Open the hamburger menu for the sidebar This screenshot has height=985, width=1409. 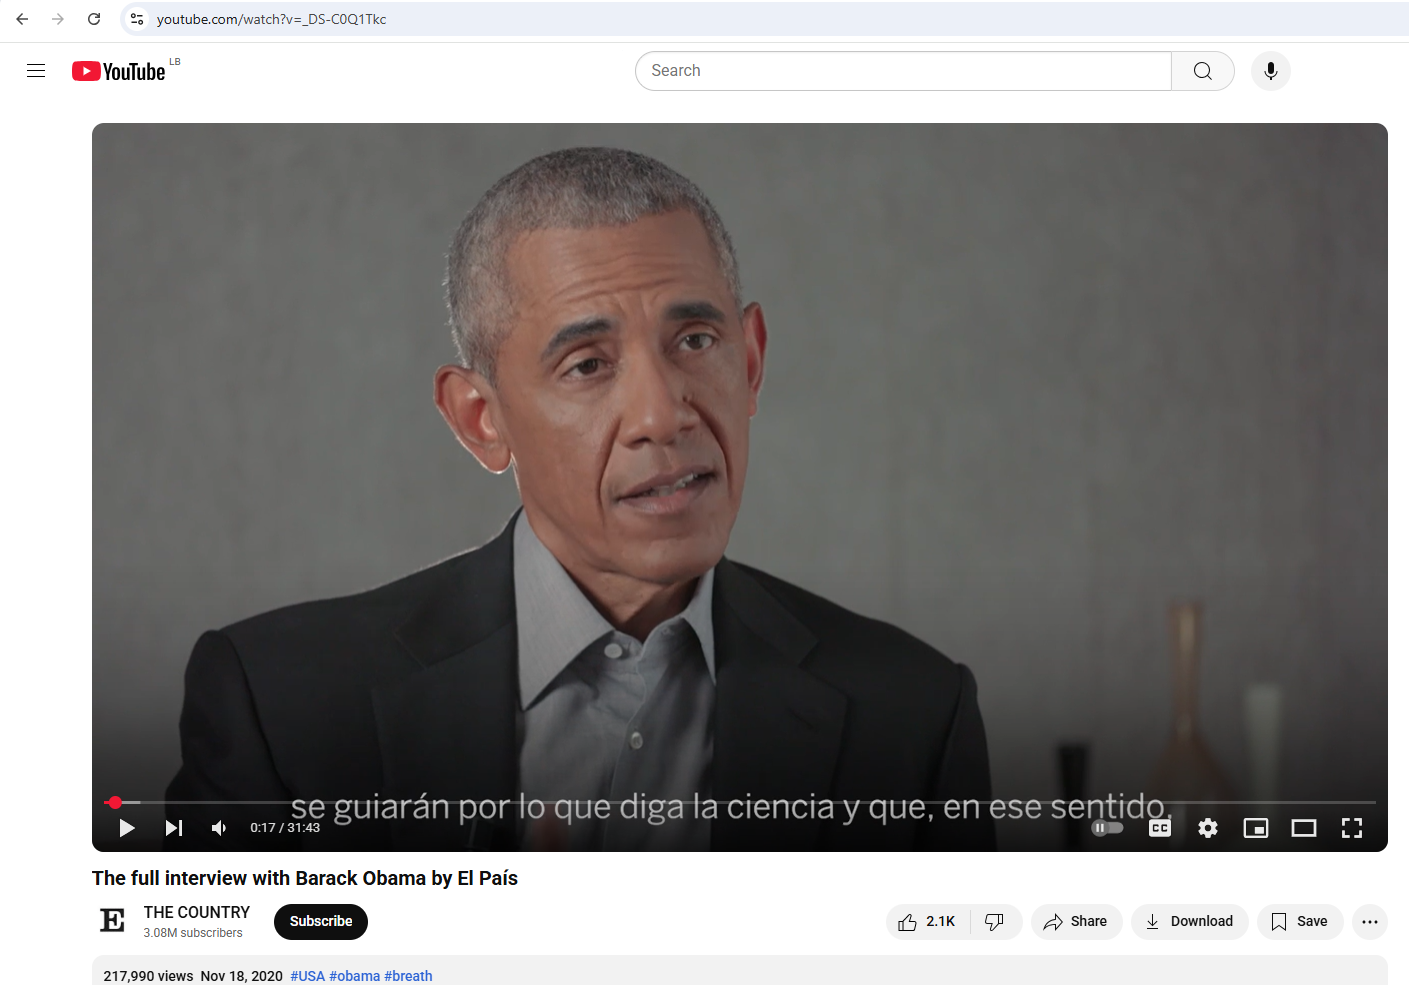coord(36,70)
